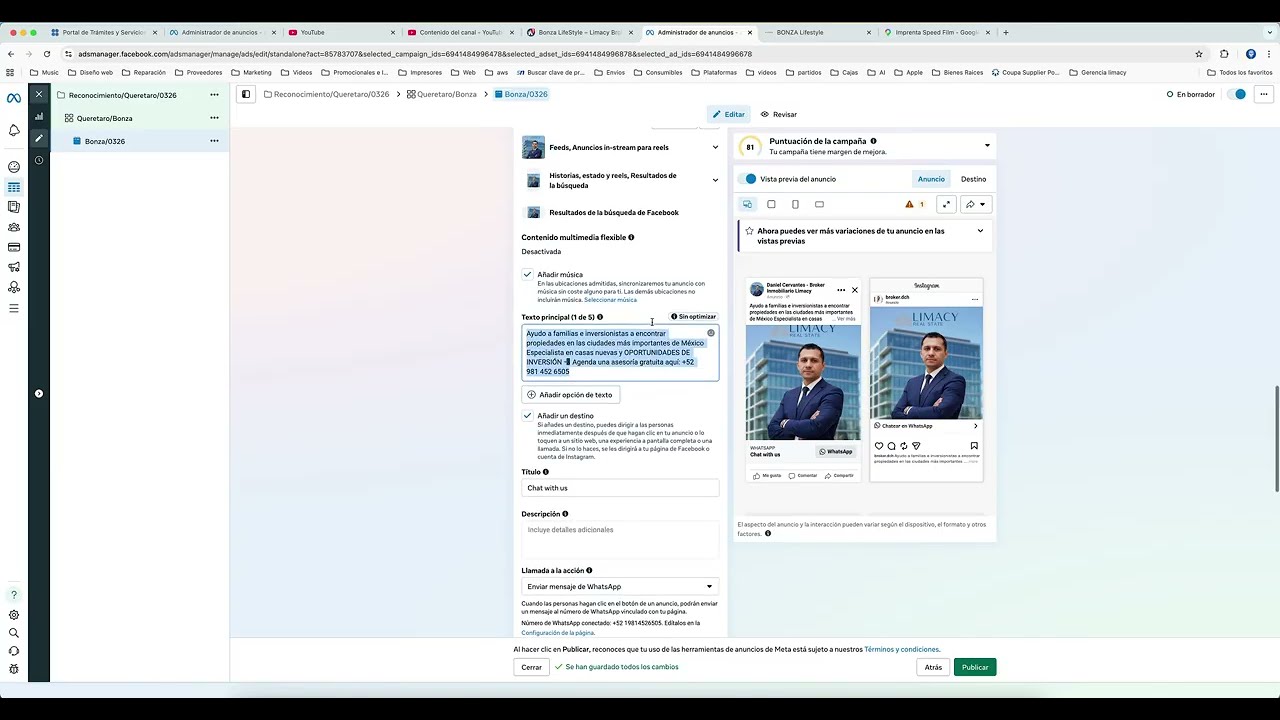Open the performance chart view icon
The width and height of the screenshot is (1280, 720).
pos(39,117)
